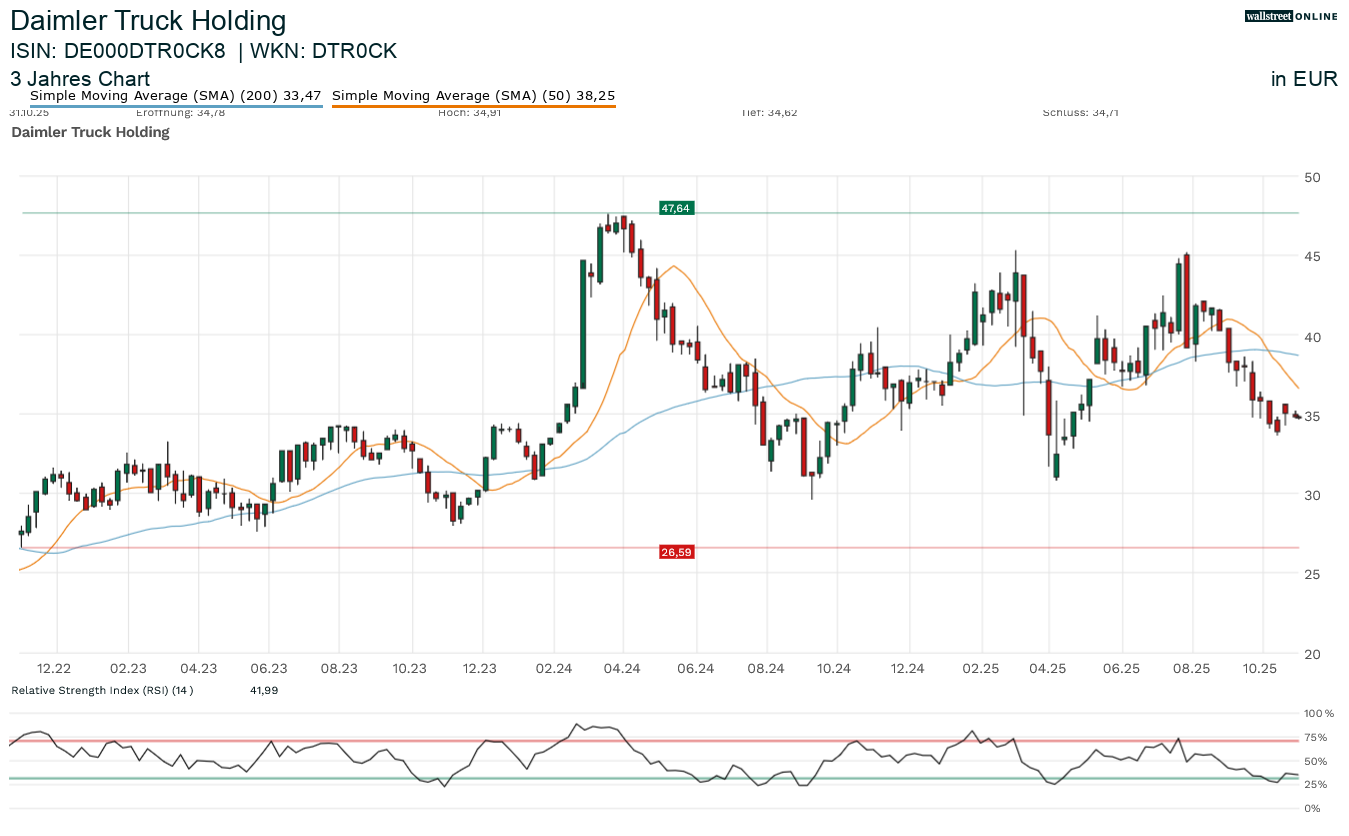Screen dimensions: 1349x836
Task: Click the 20 price axis label
Action: [1312, 654]
